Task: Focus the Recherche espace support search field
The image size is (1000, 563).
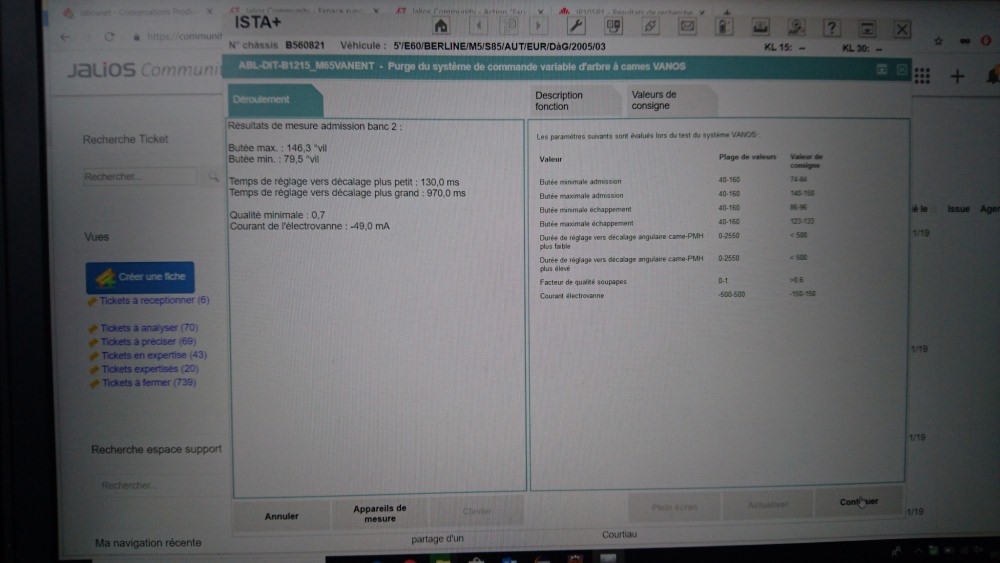Action: coord(159,485)
